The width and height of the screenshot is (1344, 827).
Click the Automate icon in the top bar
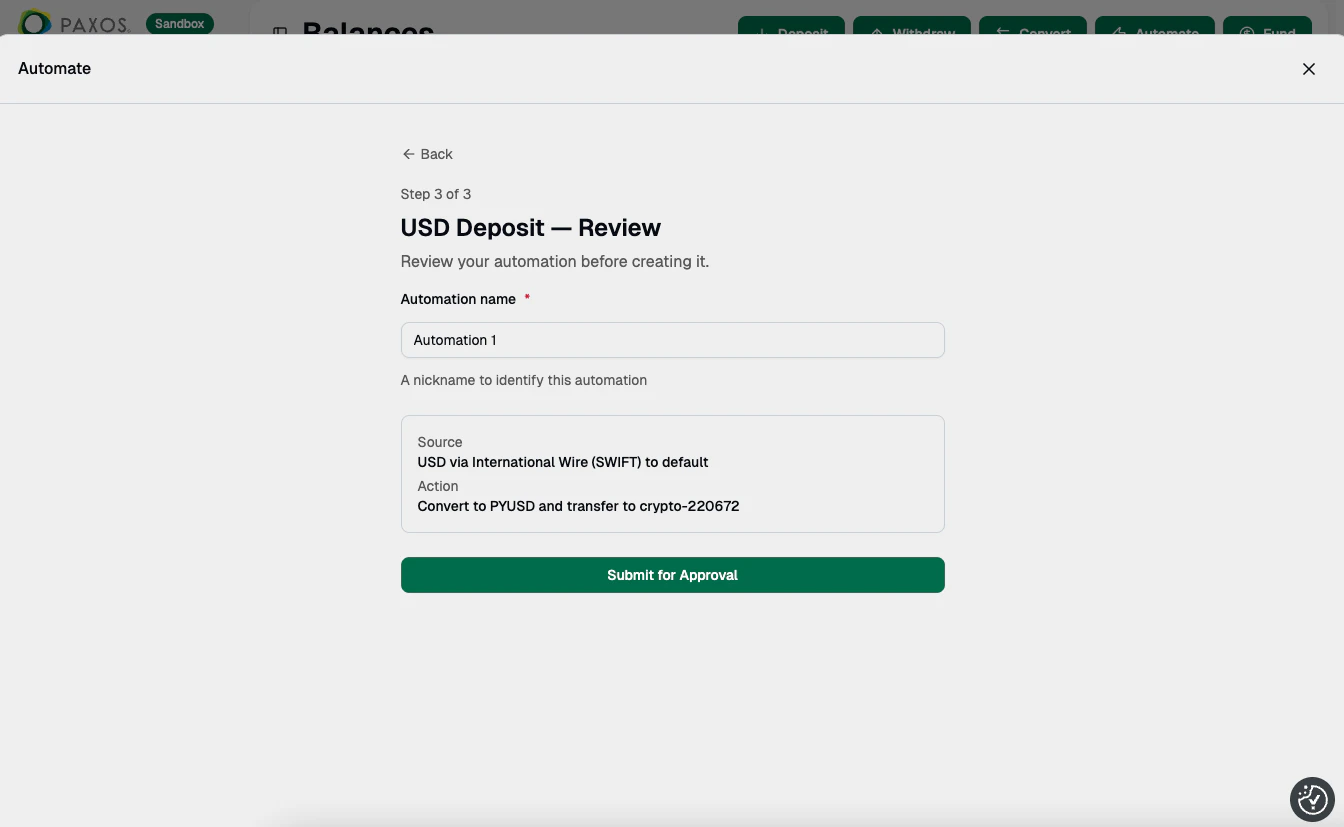pos(1119,32)
